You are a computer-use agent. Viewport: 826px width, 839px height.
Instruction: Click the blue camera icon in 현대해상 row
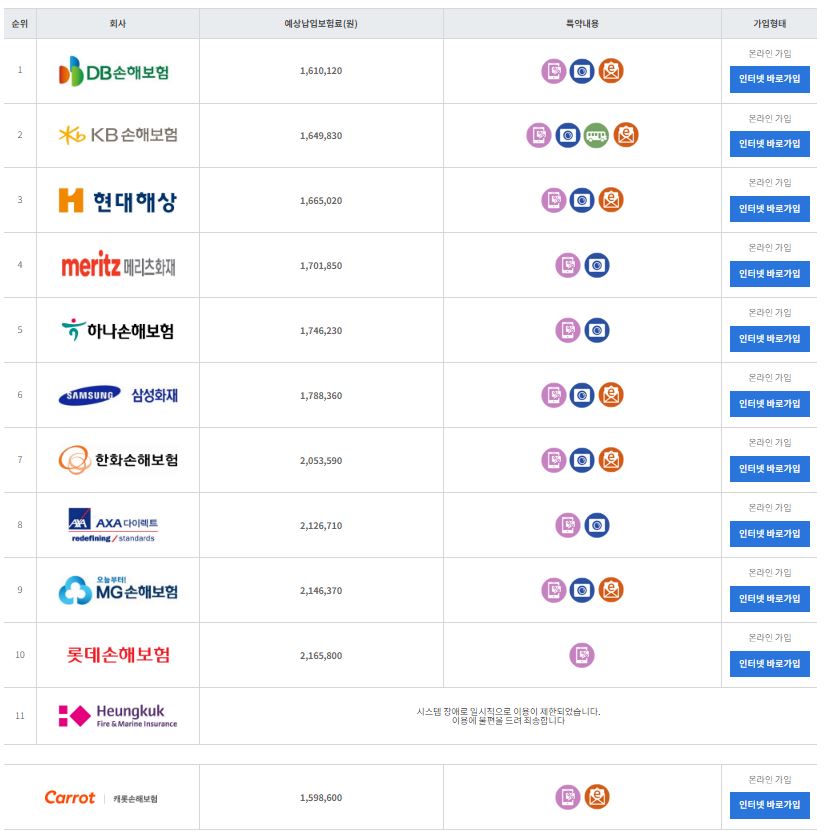coord(582,201)
